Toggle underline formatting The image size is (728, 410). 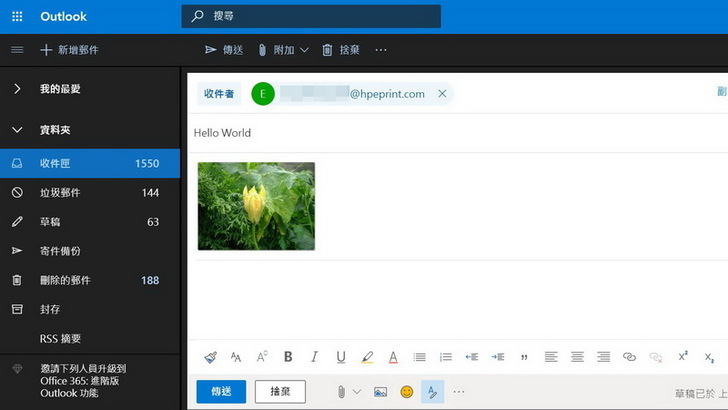341,357
